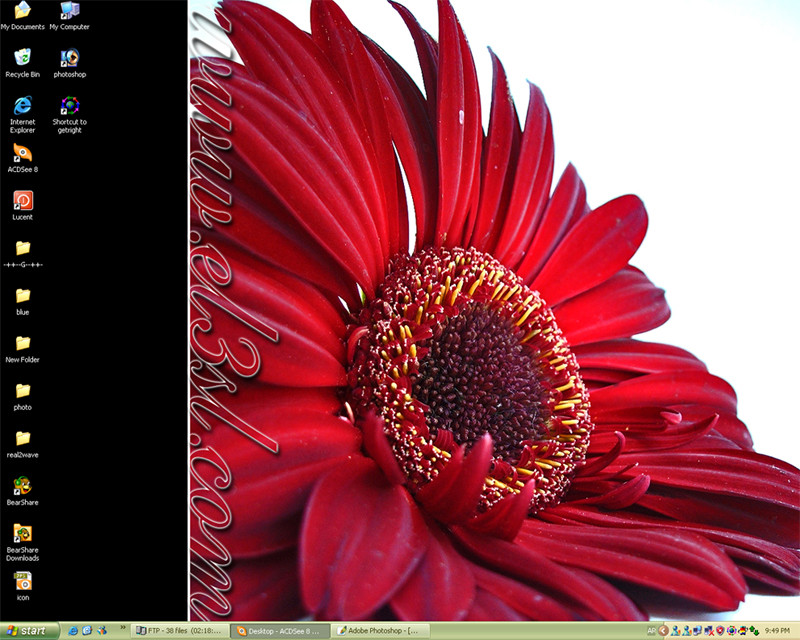The width and height of the screenshot is (800, 640).
Task: Expand hidden system tray icons arrow
Action: click(663, 631)
